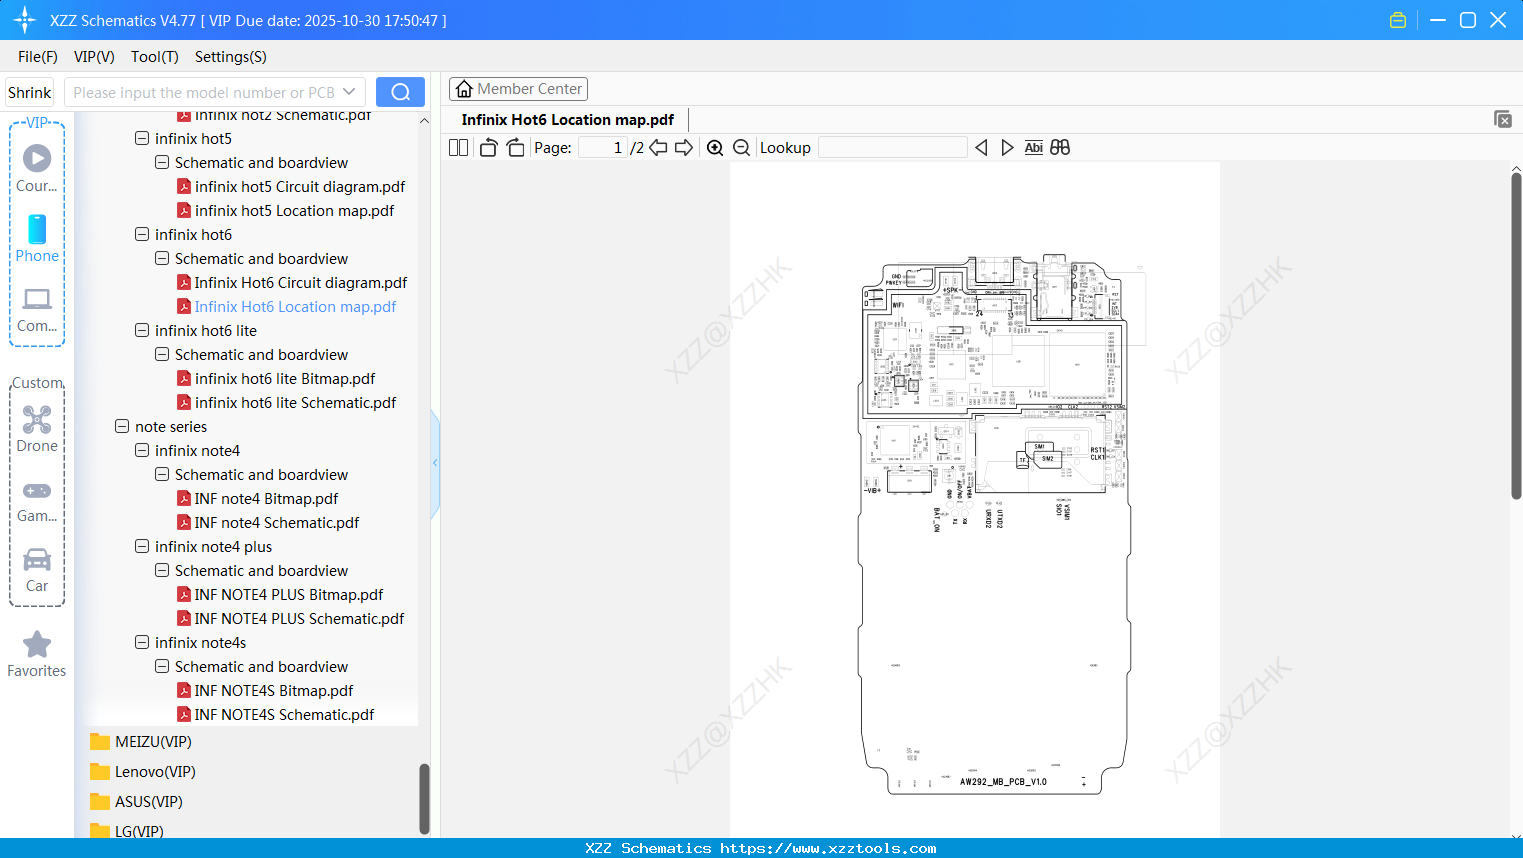Zoom out of the PDF view

pyautogui.click(x=741, y=147)
